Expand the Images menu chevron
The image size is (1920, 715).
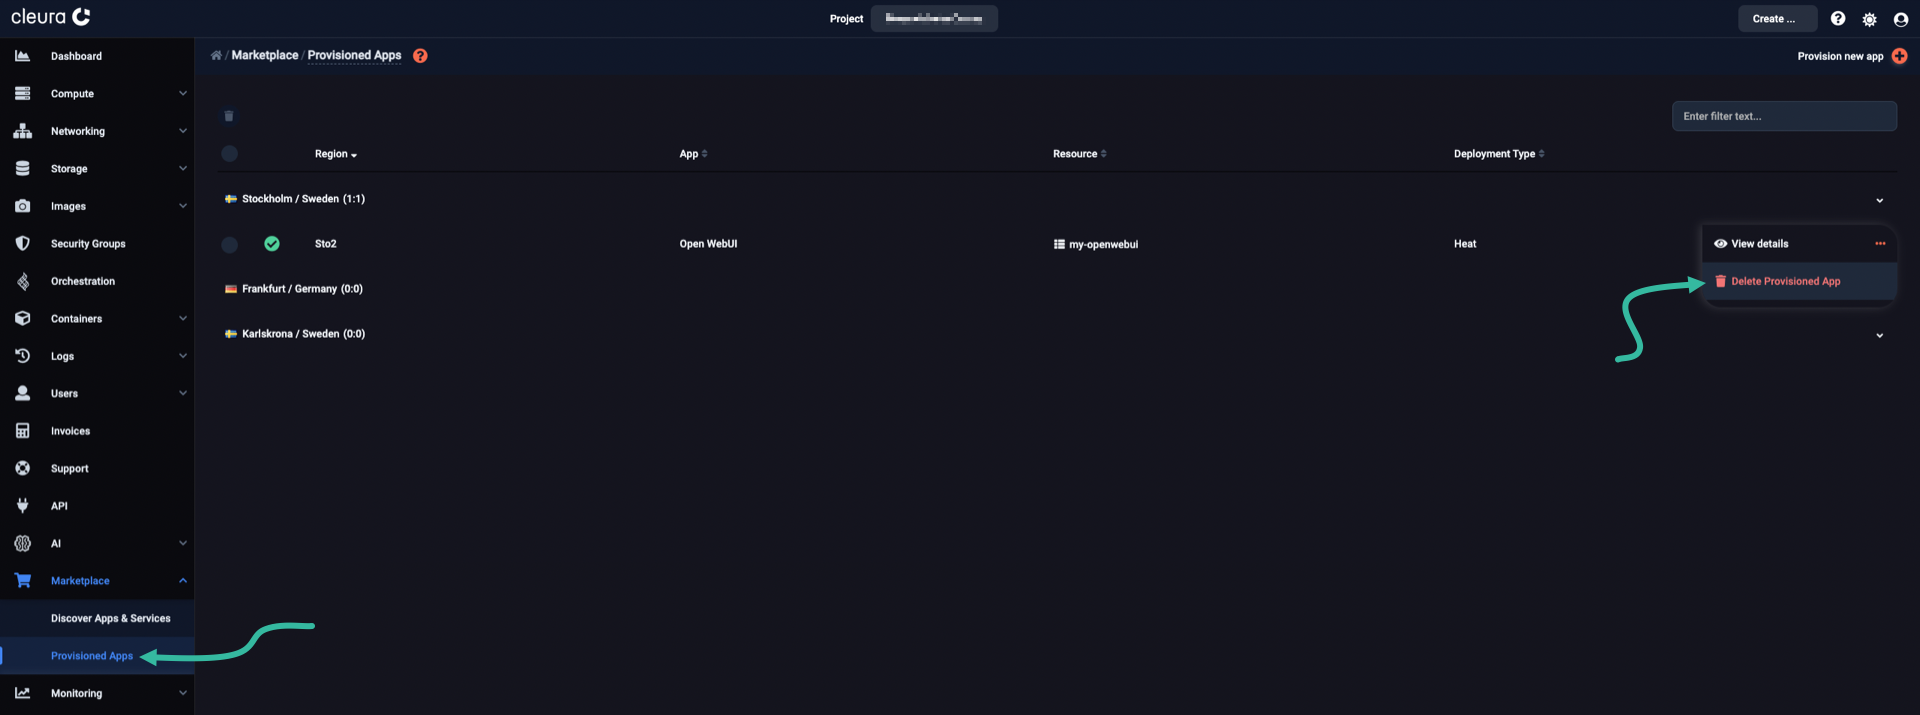[183, 206]
